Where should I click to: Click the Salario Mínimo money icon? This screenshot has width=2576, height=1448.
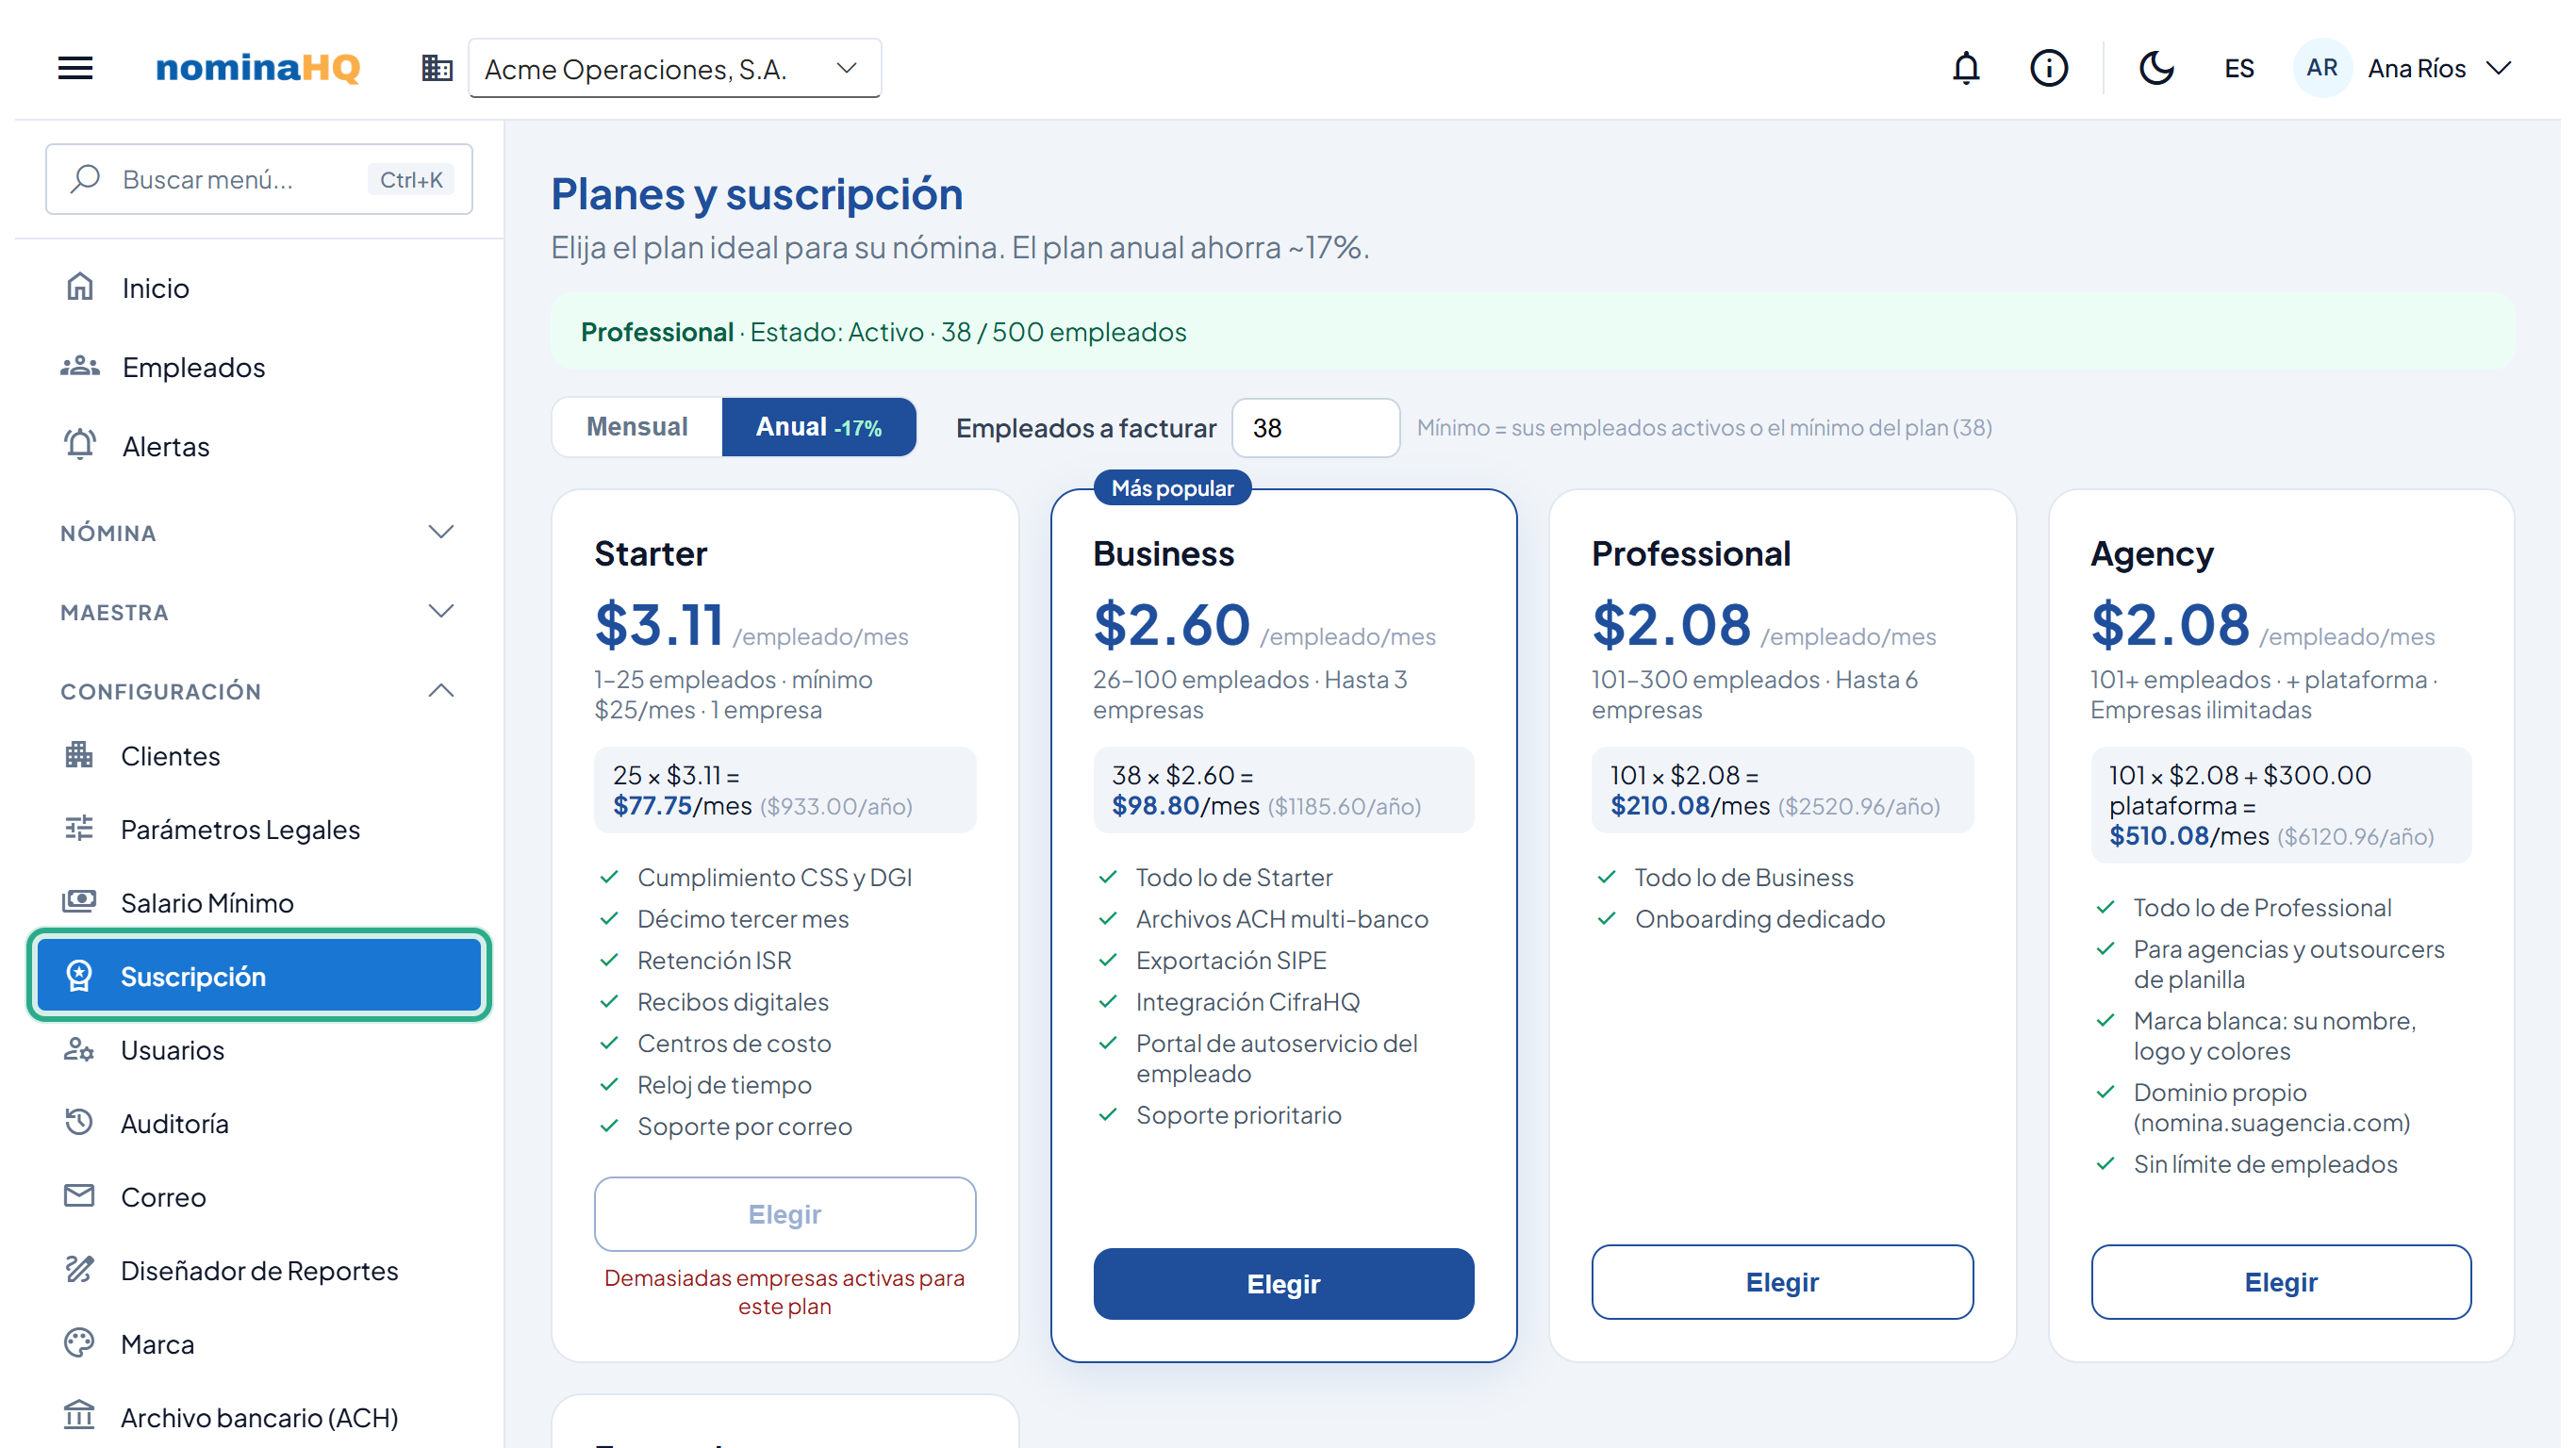(79, 902)
